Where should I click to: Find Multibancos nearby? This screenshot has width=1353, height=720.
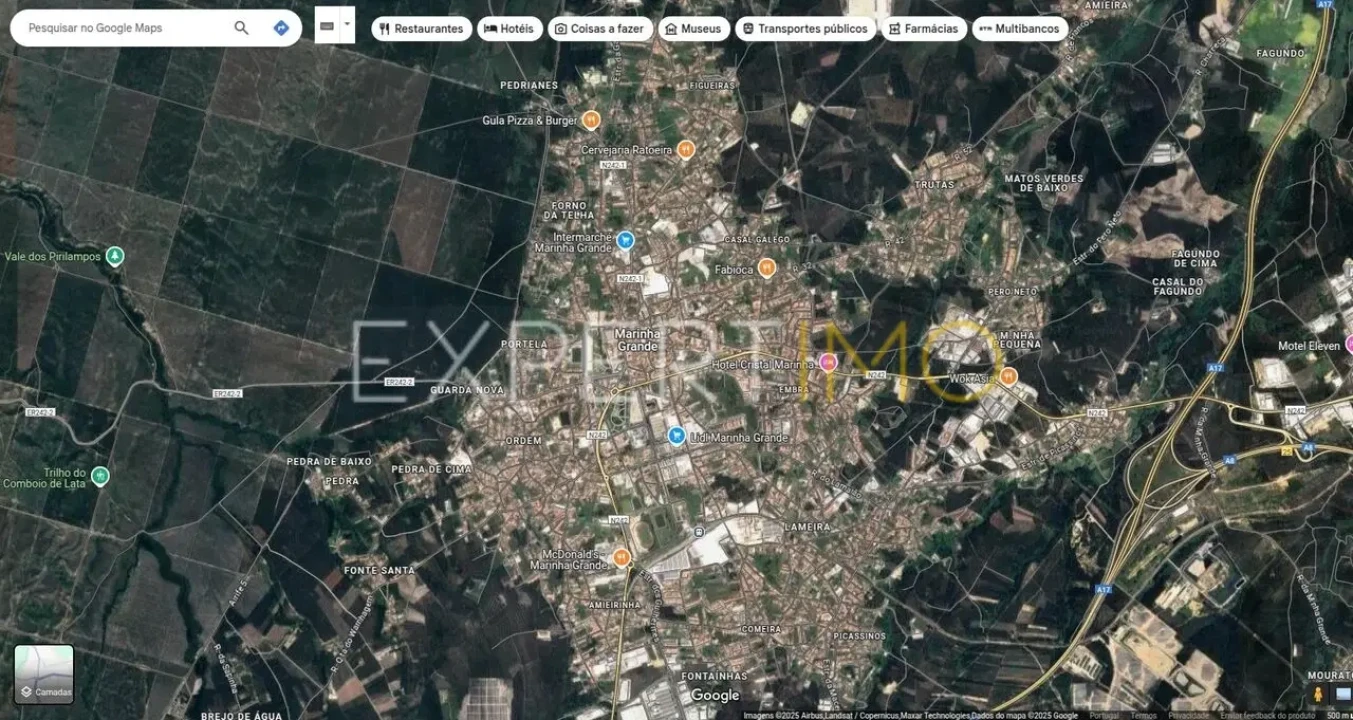1019,29
